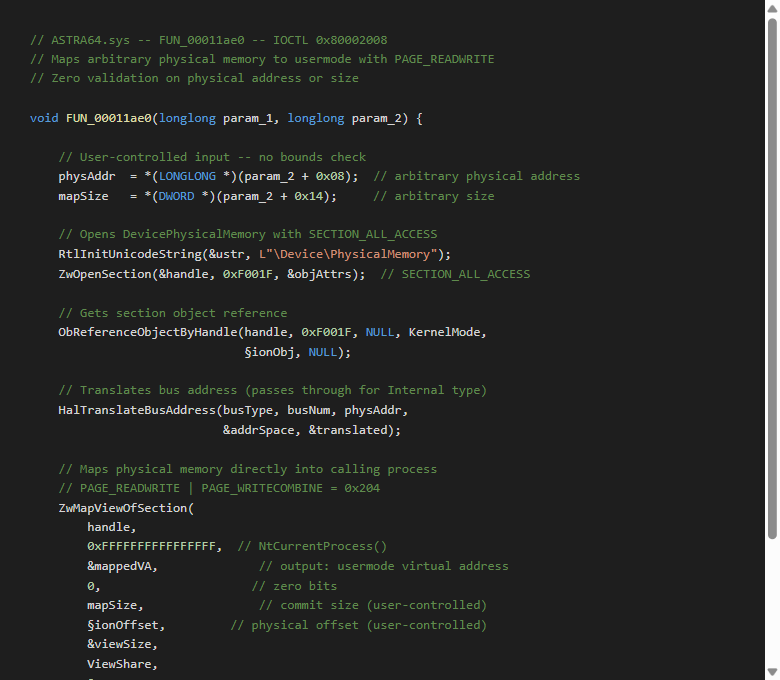Click the string literal \Device\PhysicalMemory

tap(348, 254)
